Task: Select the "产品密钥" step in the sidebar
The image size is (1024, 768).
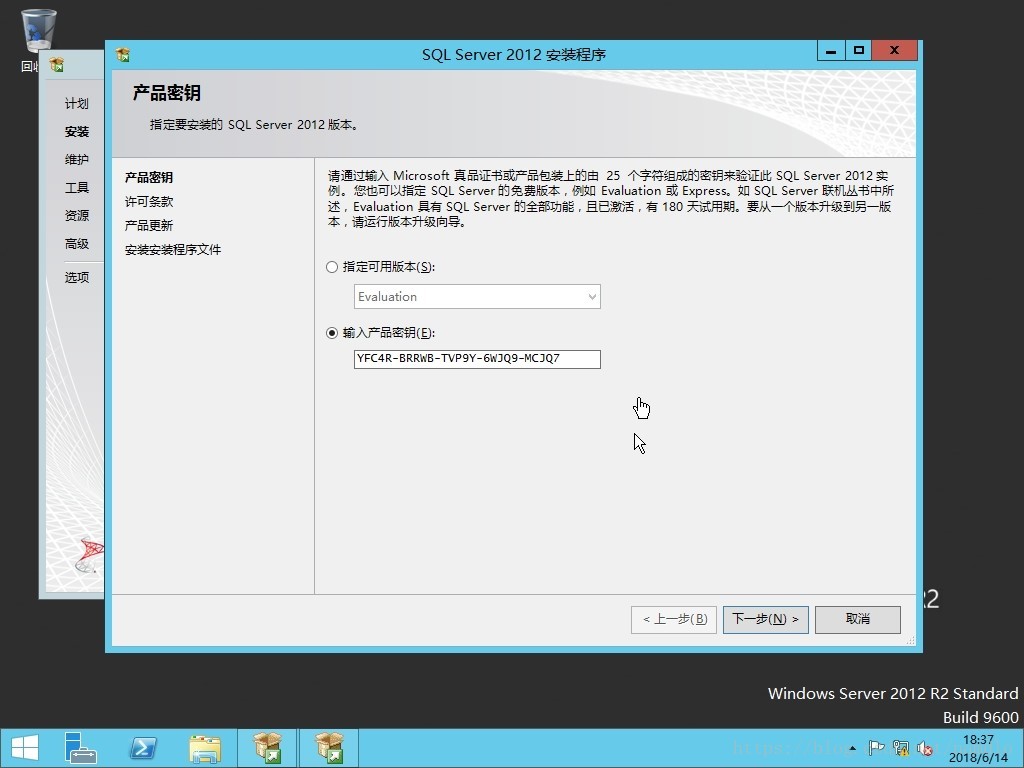Action: click(x=149, y=178)
